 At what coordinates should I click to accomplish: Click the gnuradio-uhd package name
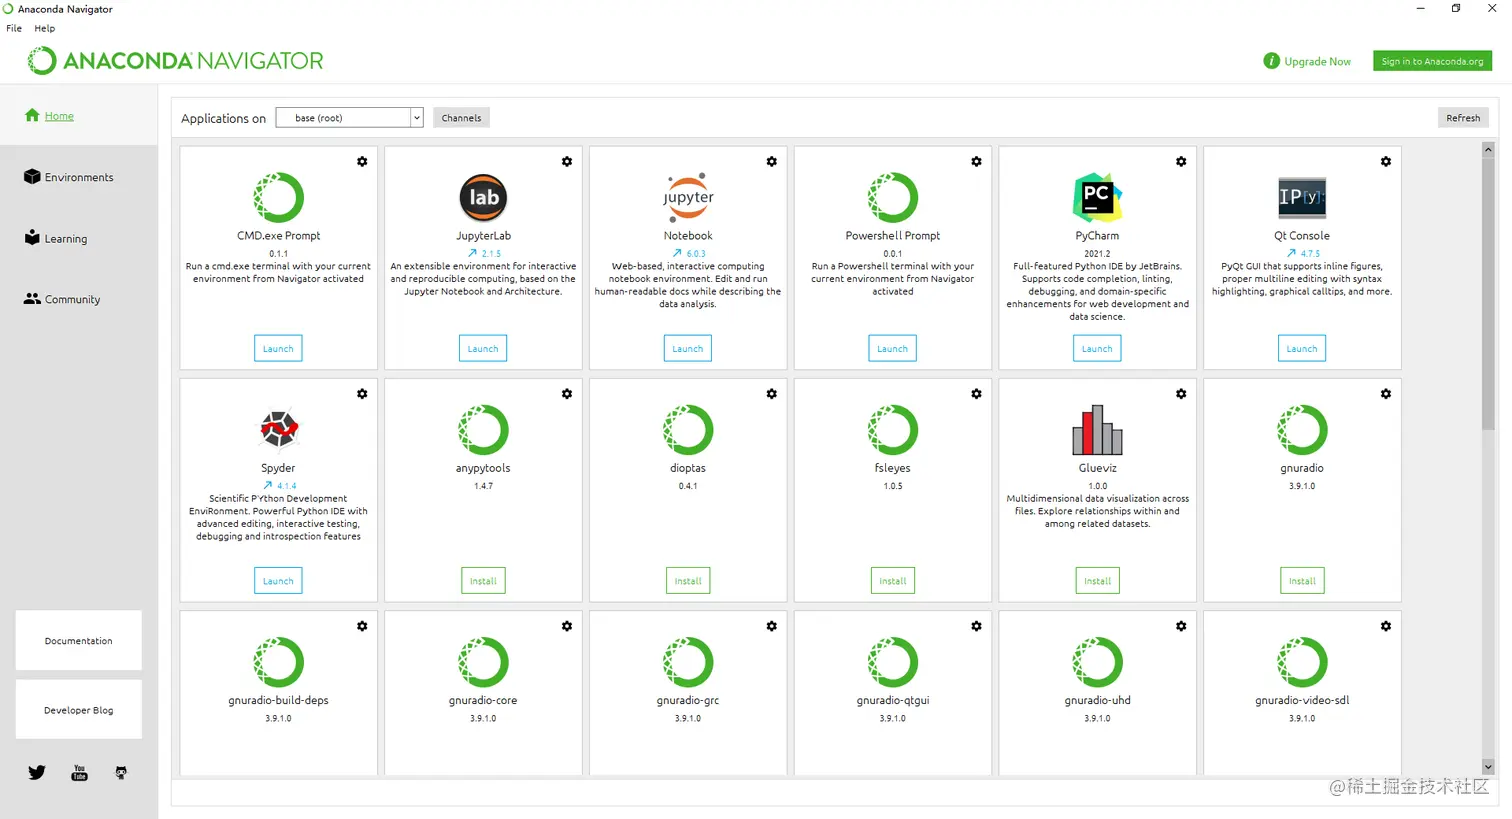pyautogui.click(x=1097, y=700)
